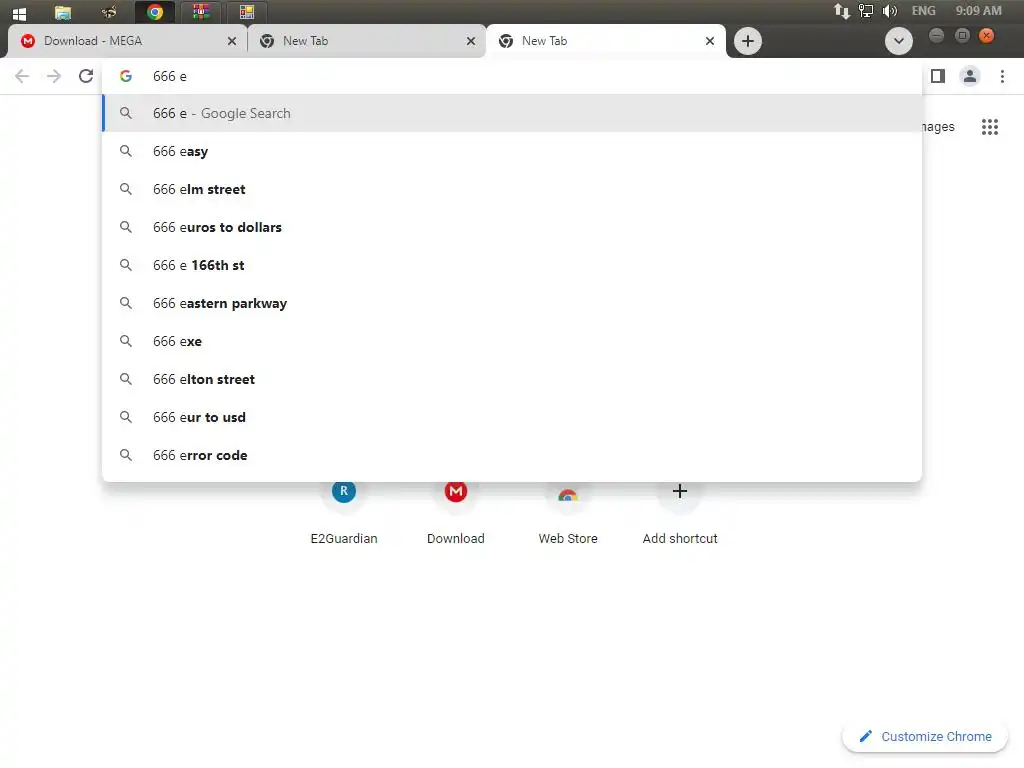Click the browser back arrow

[x=22, y=76]
